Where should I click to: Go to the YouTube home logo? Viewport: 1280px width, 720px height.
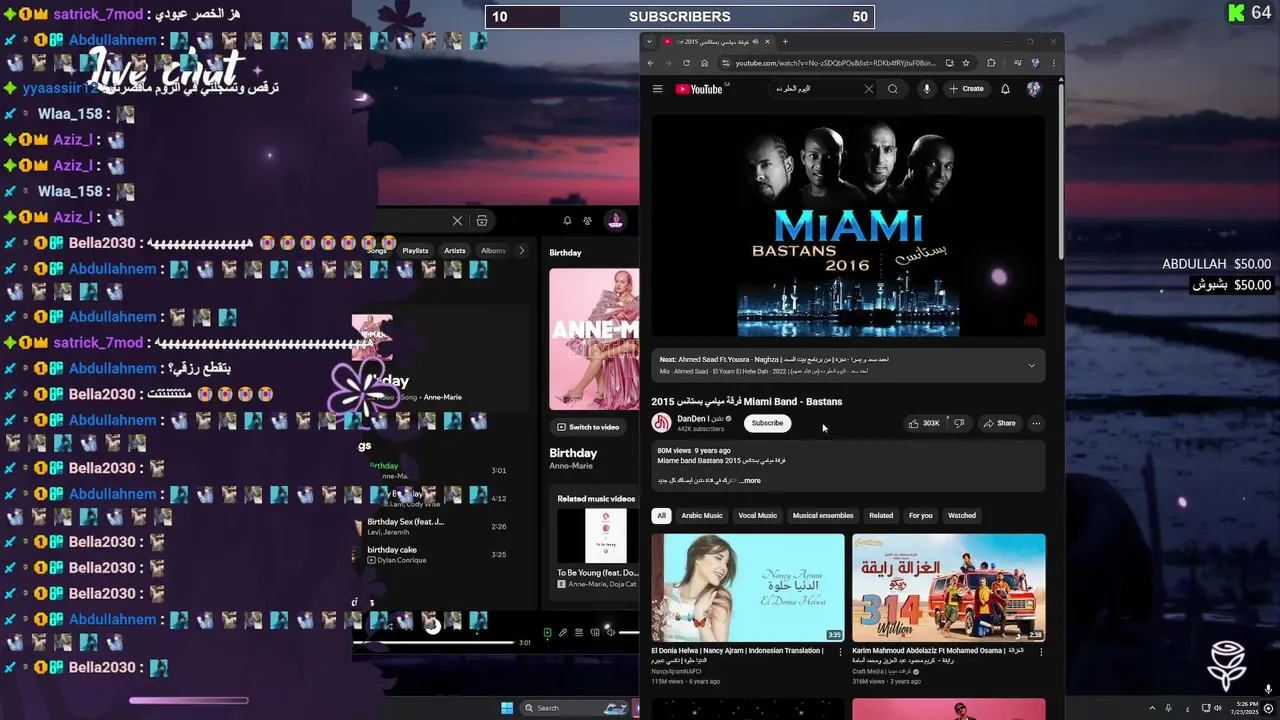coord(699,89)
